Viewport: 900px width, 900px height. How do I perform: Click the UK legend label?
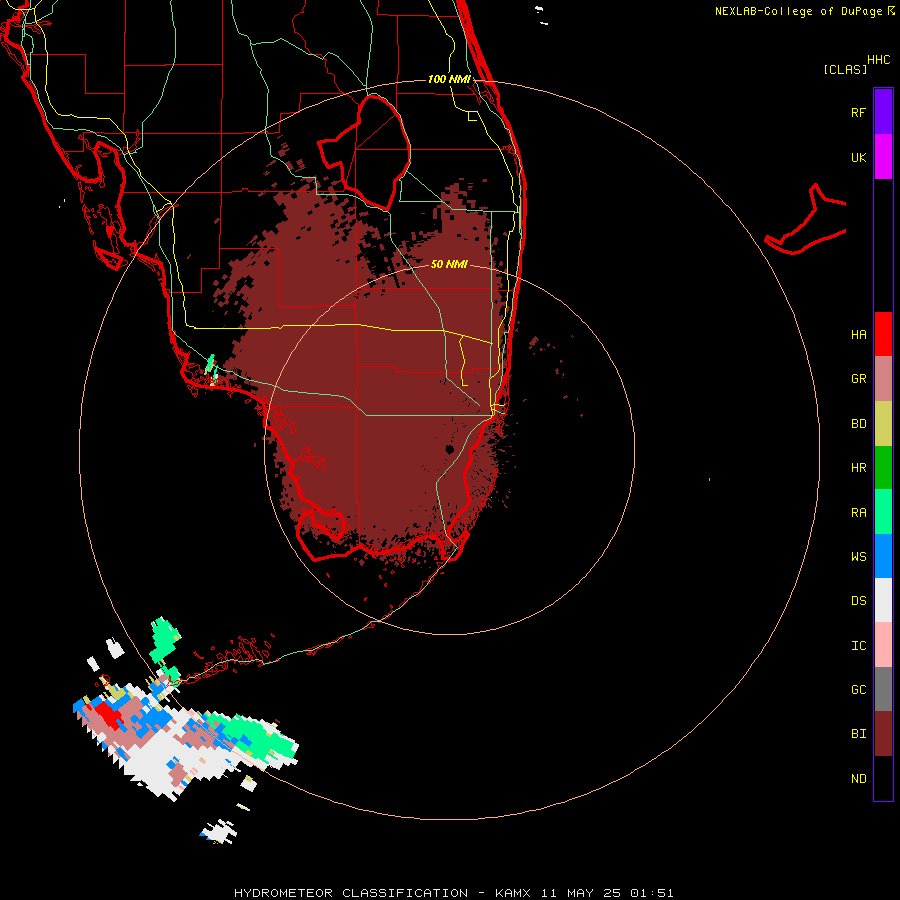858,157
